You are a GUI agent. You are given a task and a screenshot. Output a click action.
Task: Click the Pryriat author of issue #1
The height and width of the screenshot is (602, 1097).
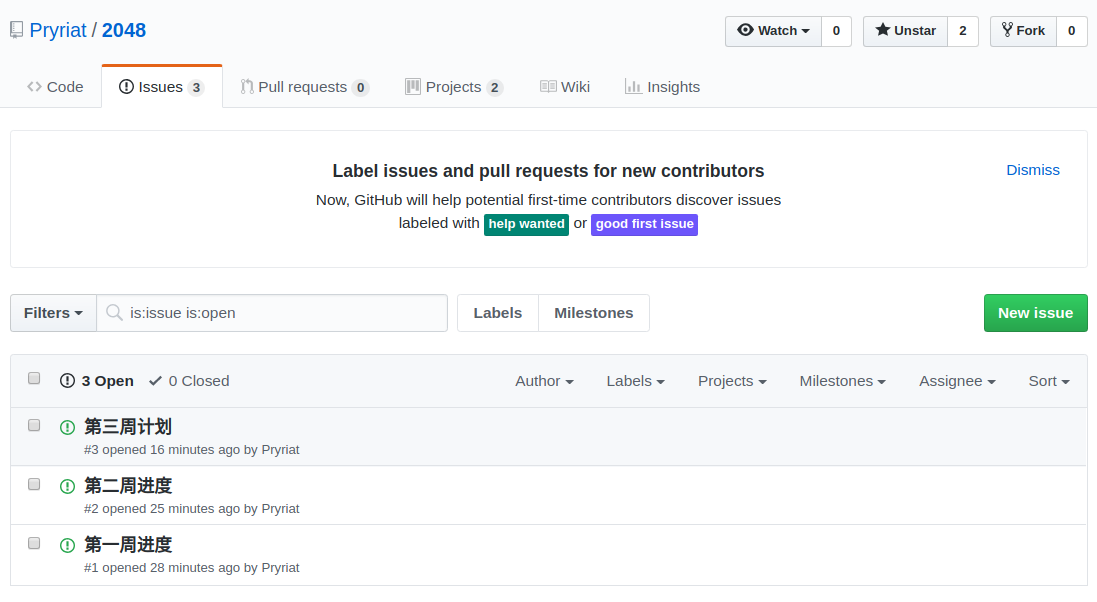280,567
